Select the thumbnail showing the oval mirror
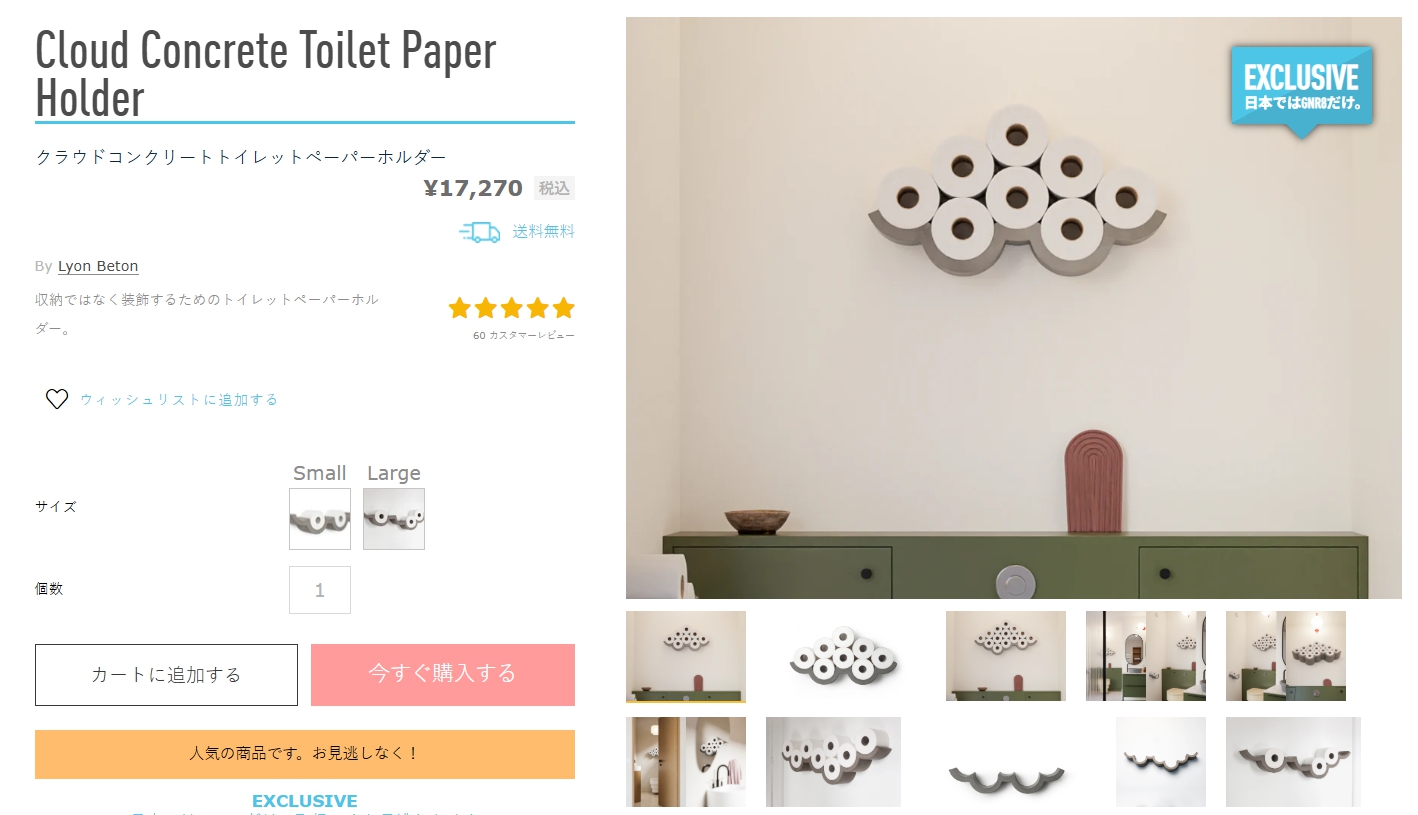 (1146, 656)
